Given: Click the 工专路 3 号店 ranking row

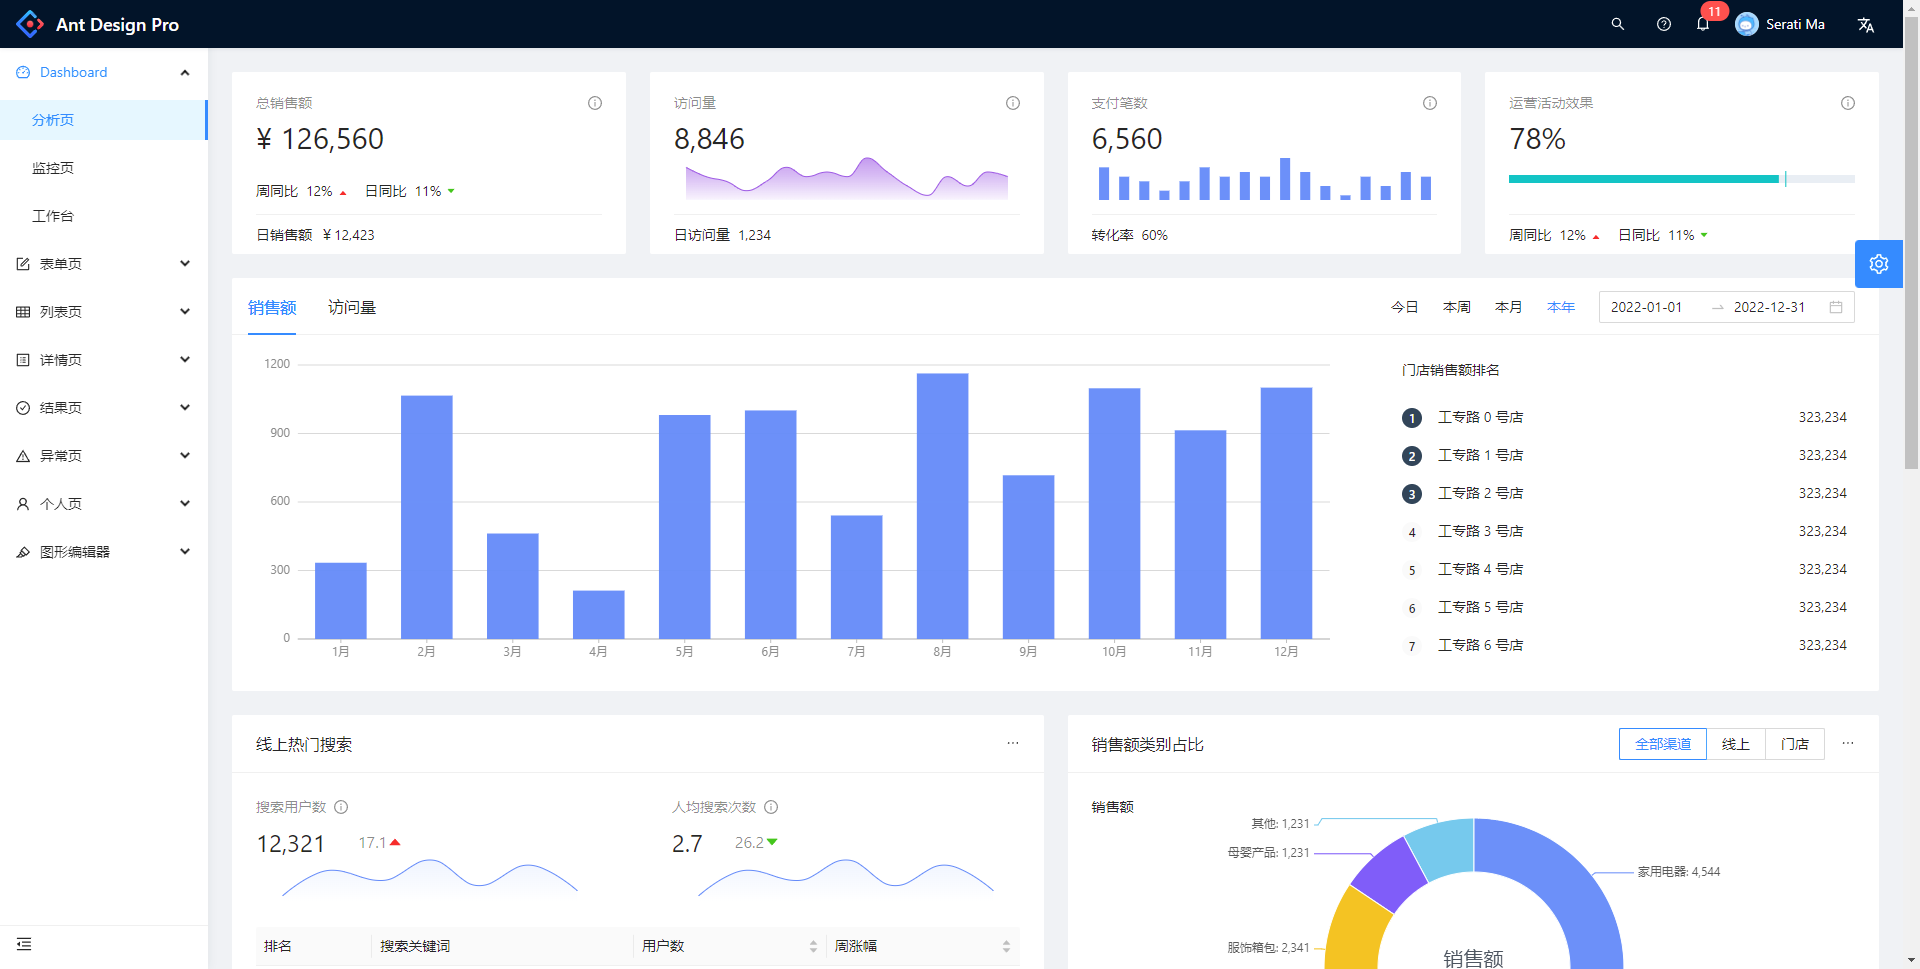Looking at the screenshot, I should 1624,531.
